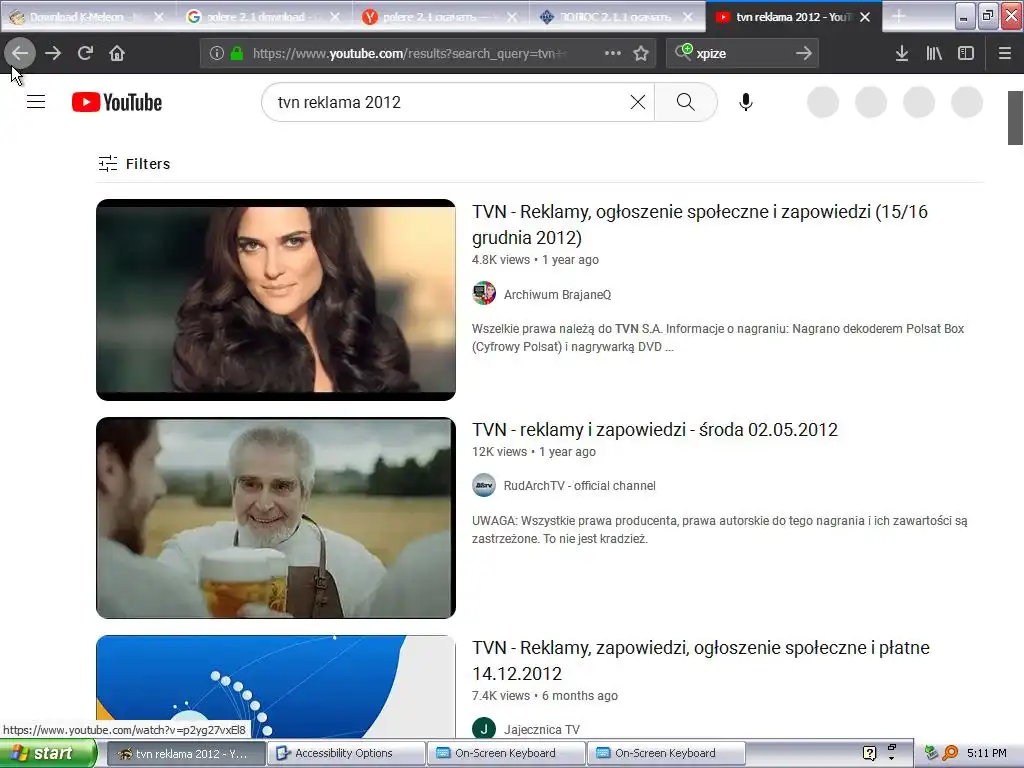Viewport: 1024px width, 768px height.
Task: Click the system tray clock 5:11 PM
Action: pos(987,753)
